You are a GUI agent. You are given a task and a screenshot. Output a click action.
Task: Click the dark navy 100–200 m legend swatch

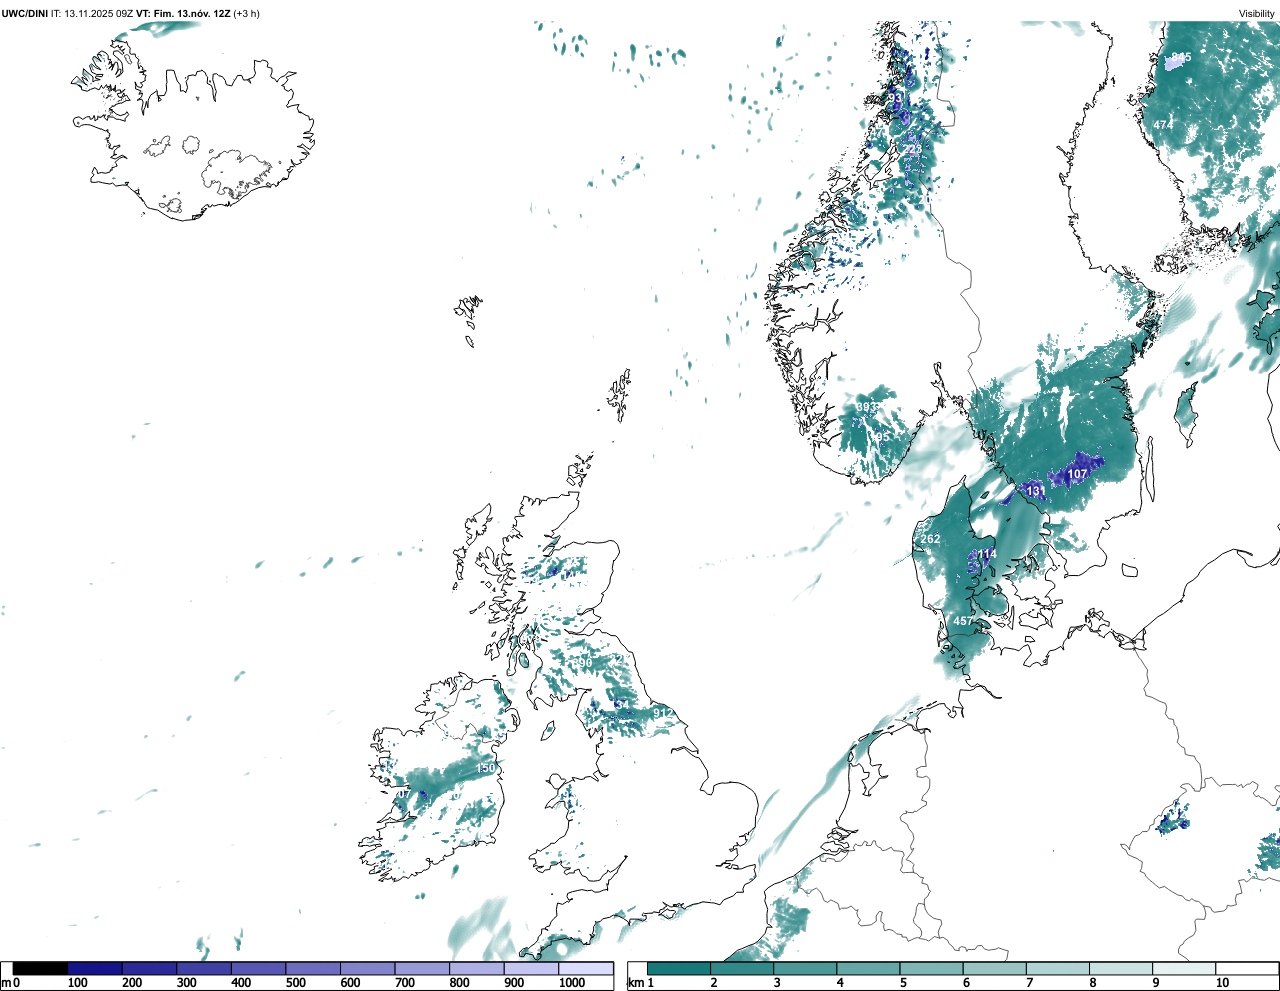click(x=95, y=968)
